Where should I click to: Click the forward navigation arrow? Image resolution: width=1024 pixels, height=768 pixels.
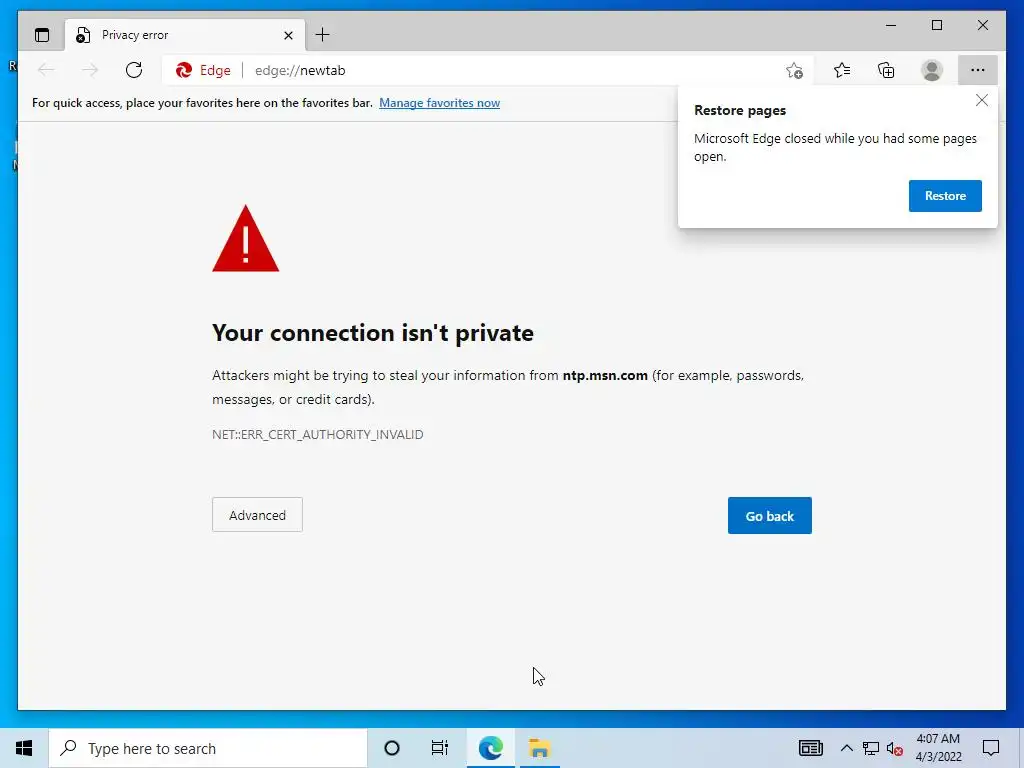click(x=90, y=70)
